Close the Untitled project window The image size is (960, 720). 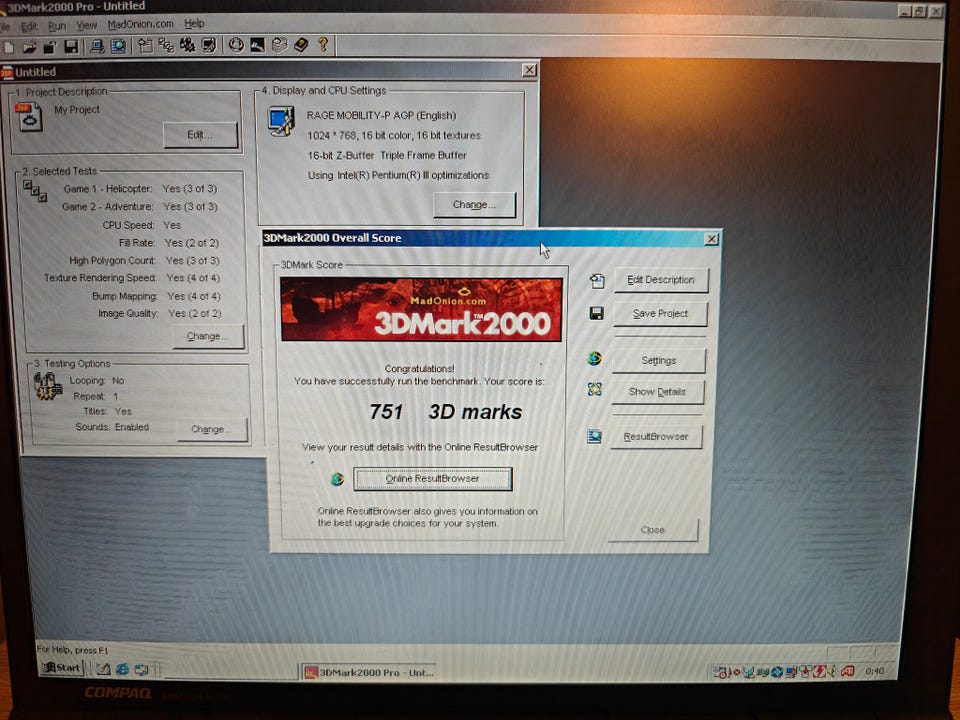point(530,70)
